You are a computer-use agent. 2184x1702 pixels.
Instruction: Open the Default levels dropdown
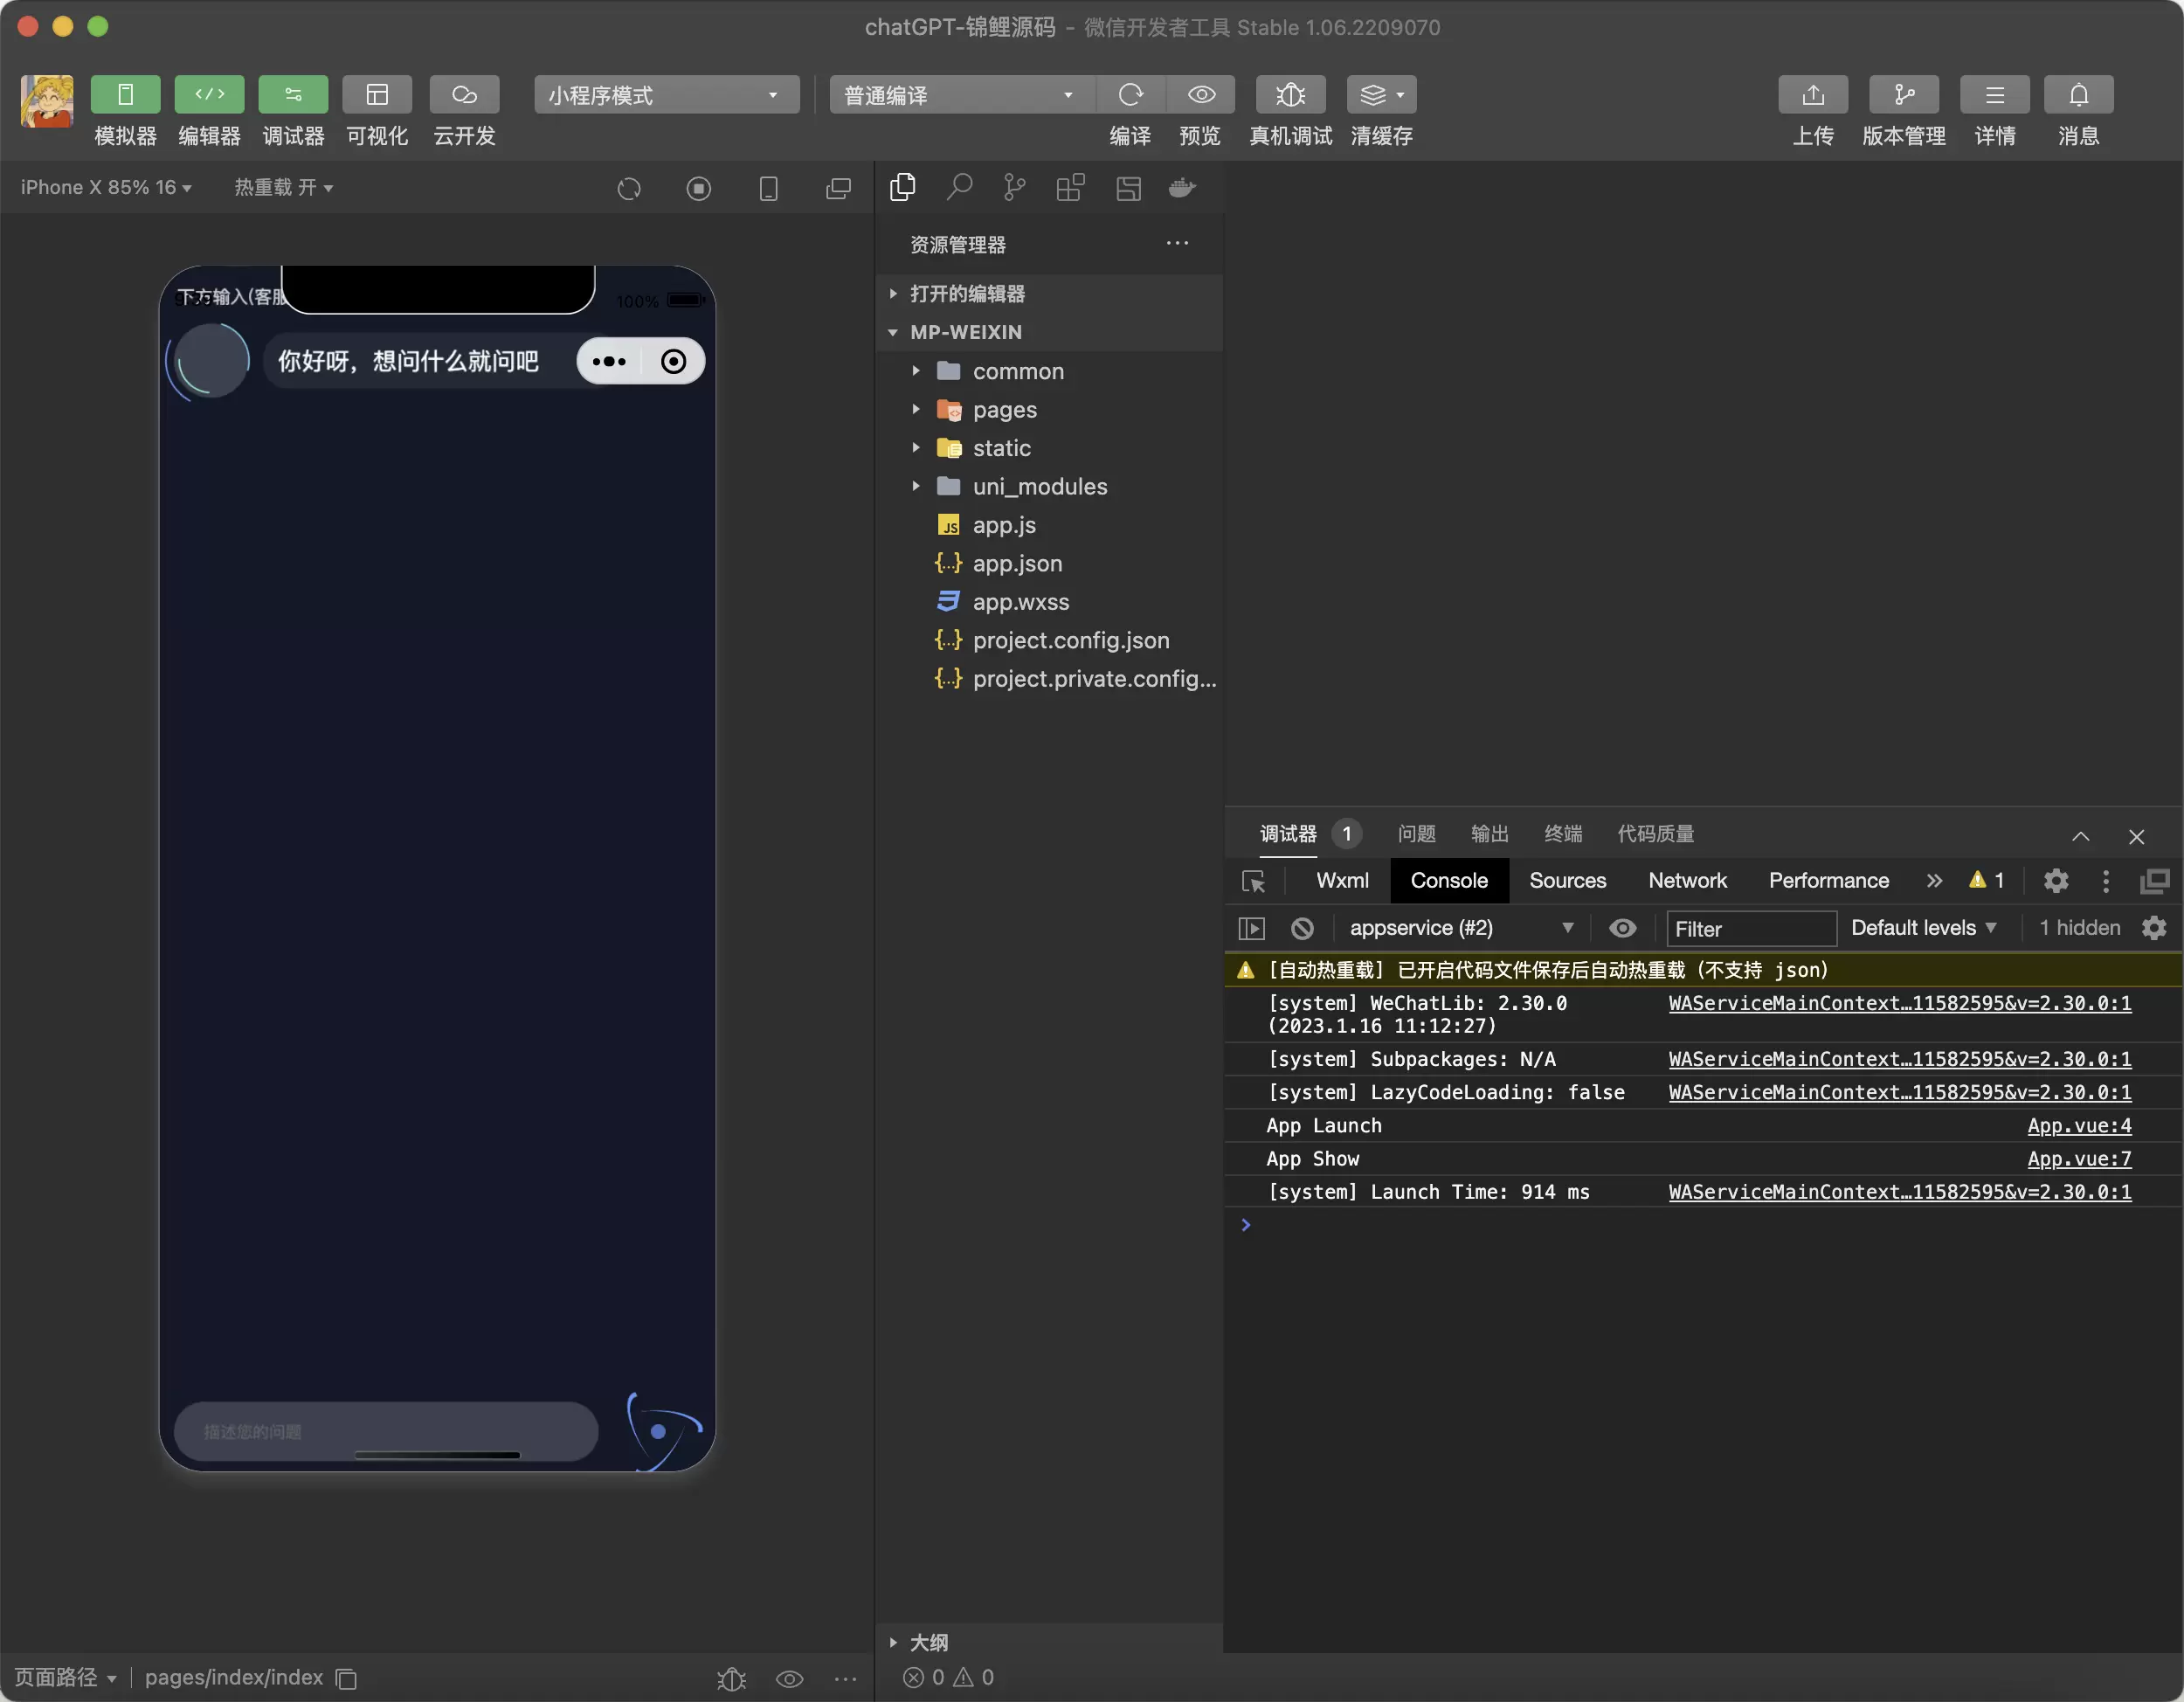[1923, 928]
